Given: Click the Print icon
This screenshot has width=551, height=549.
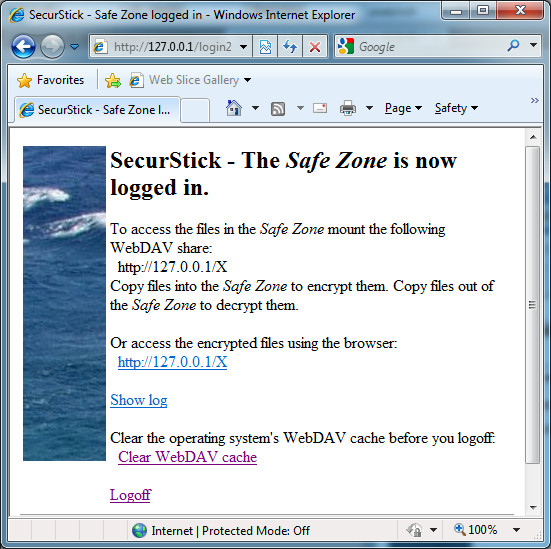Looking at the screenshot, I should 348,108.
